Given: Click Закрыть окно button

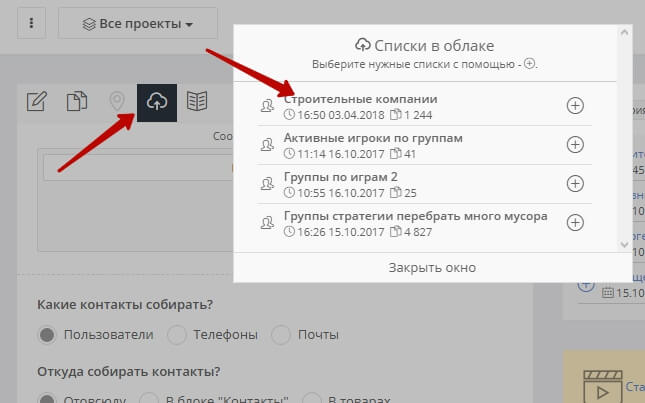Looking at the screenshot, I should pos(432,267).
